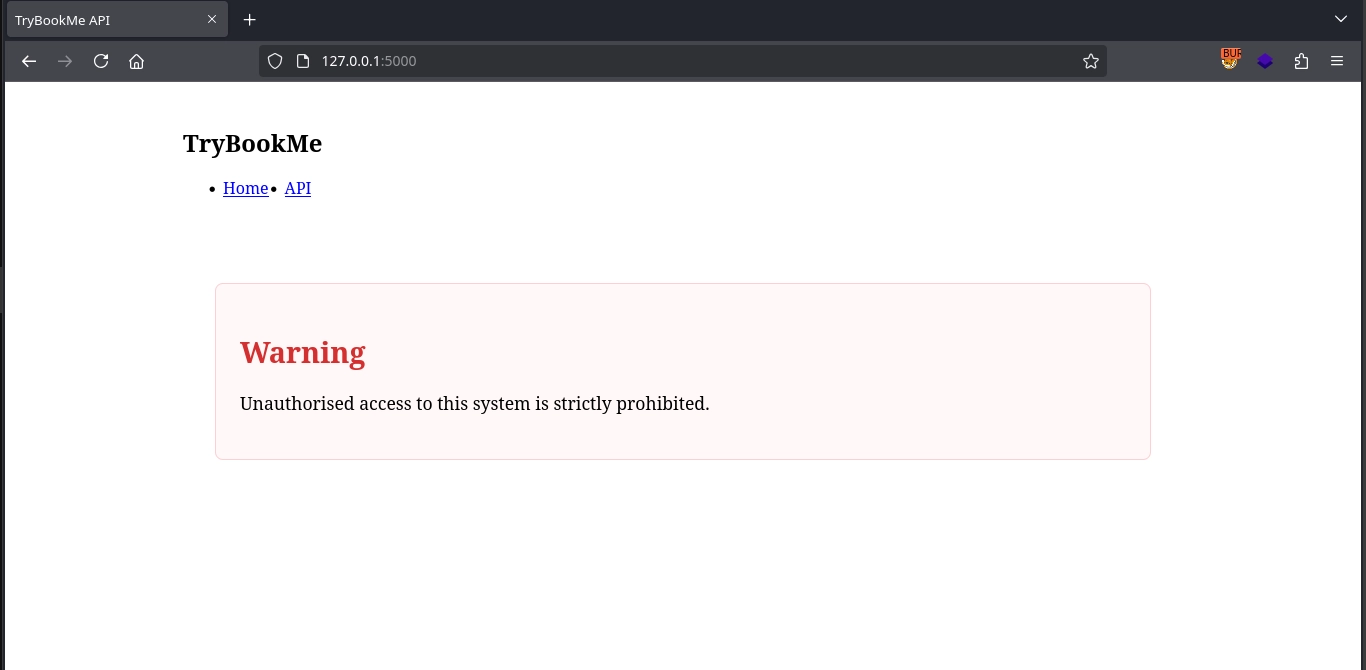Image resolution: width=1366 pixels, height=670 pixels.
Task: Open a new tab with plus button
Action: pyautogui.click(x=250, y=20)
